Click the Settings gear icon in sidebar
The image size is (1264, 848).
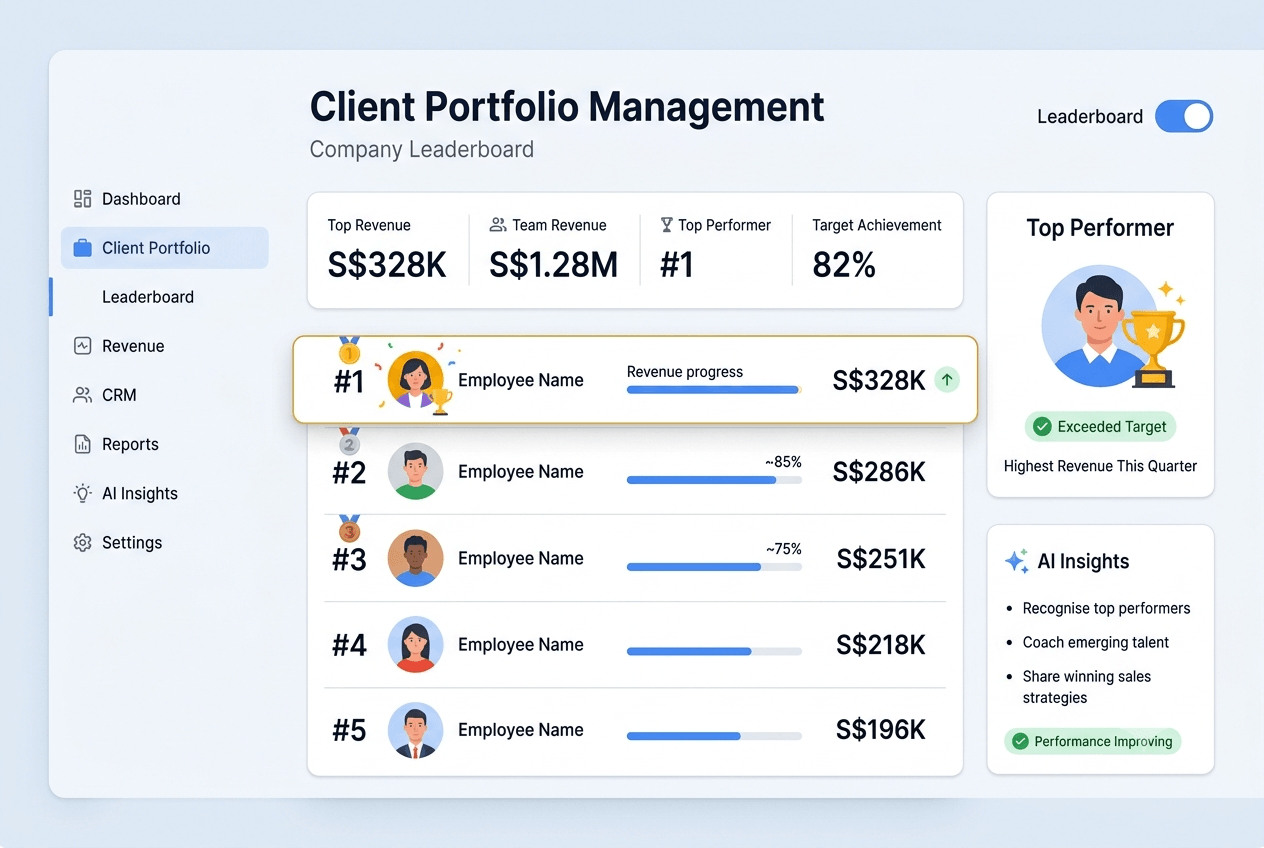pos(83,542)
